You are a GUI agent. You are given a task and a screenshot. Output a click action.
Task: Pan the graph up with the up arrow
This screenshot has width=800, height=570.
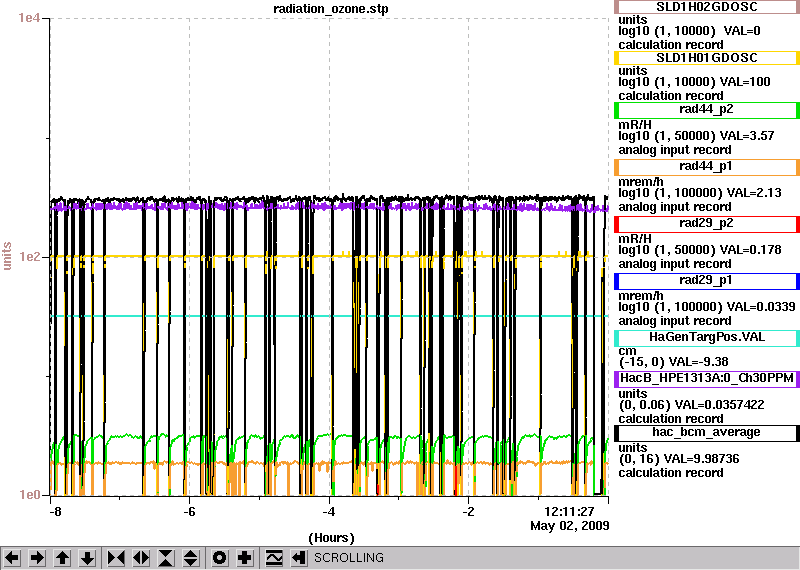tap(62, 558)
